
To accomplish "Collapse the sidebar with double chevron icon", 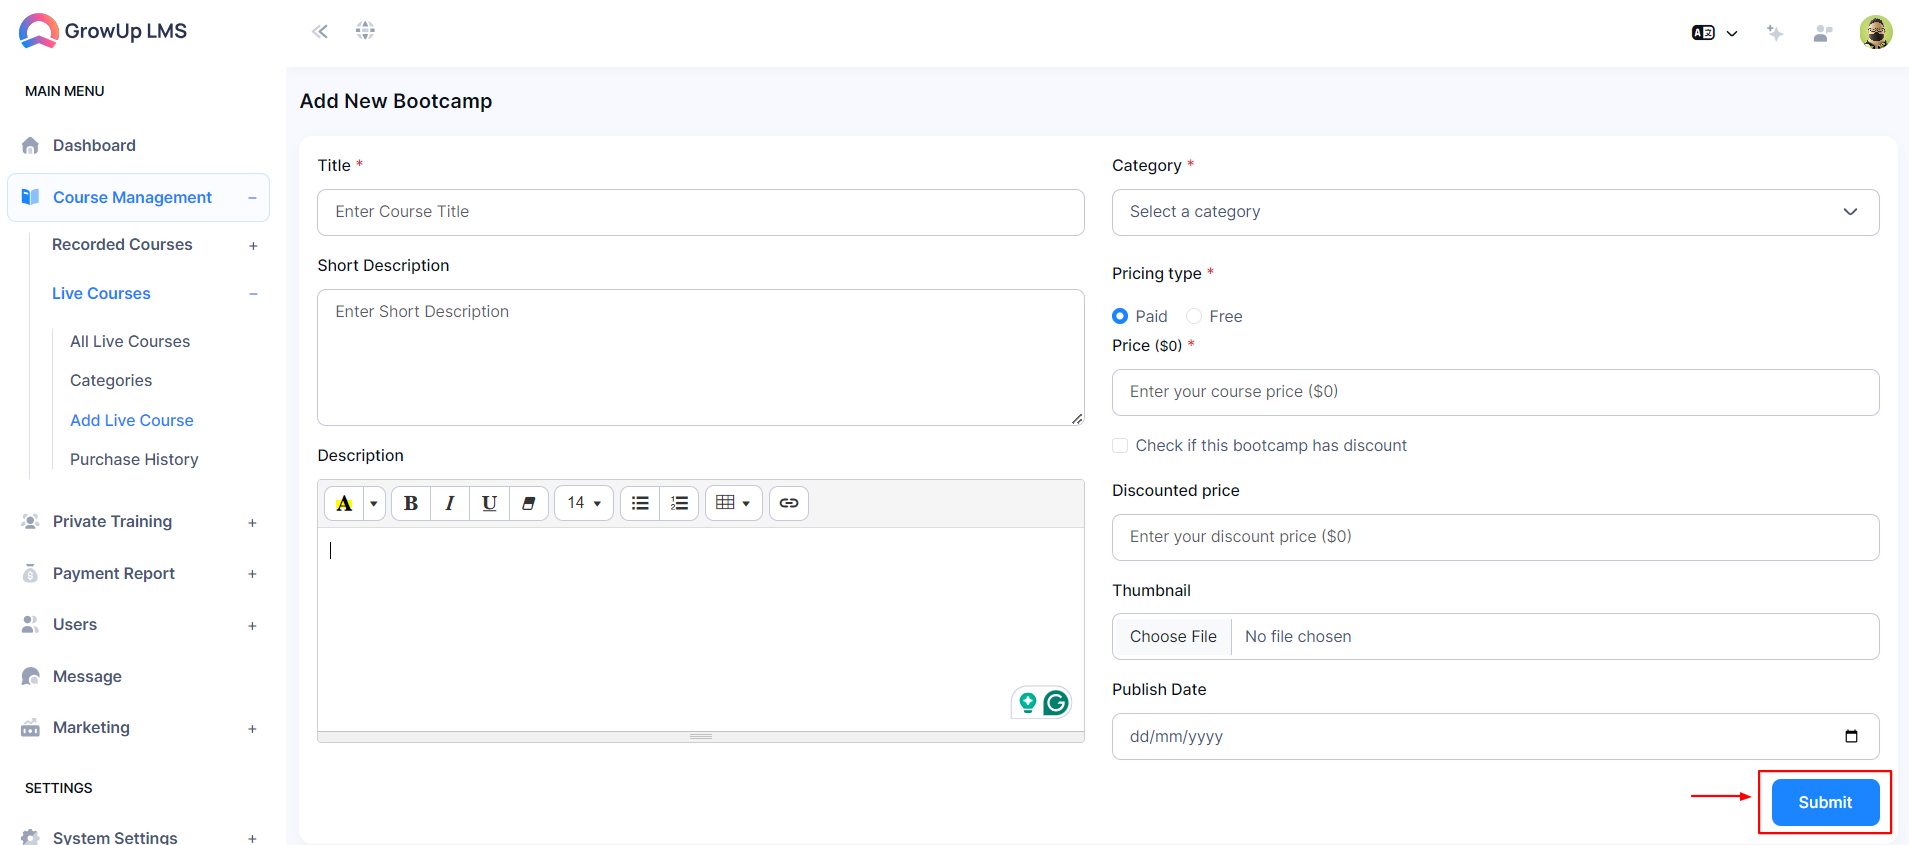I will 320,31.
